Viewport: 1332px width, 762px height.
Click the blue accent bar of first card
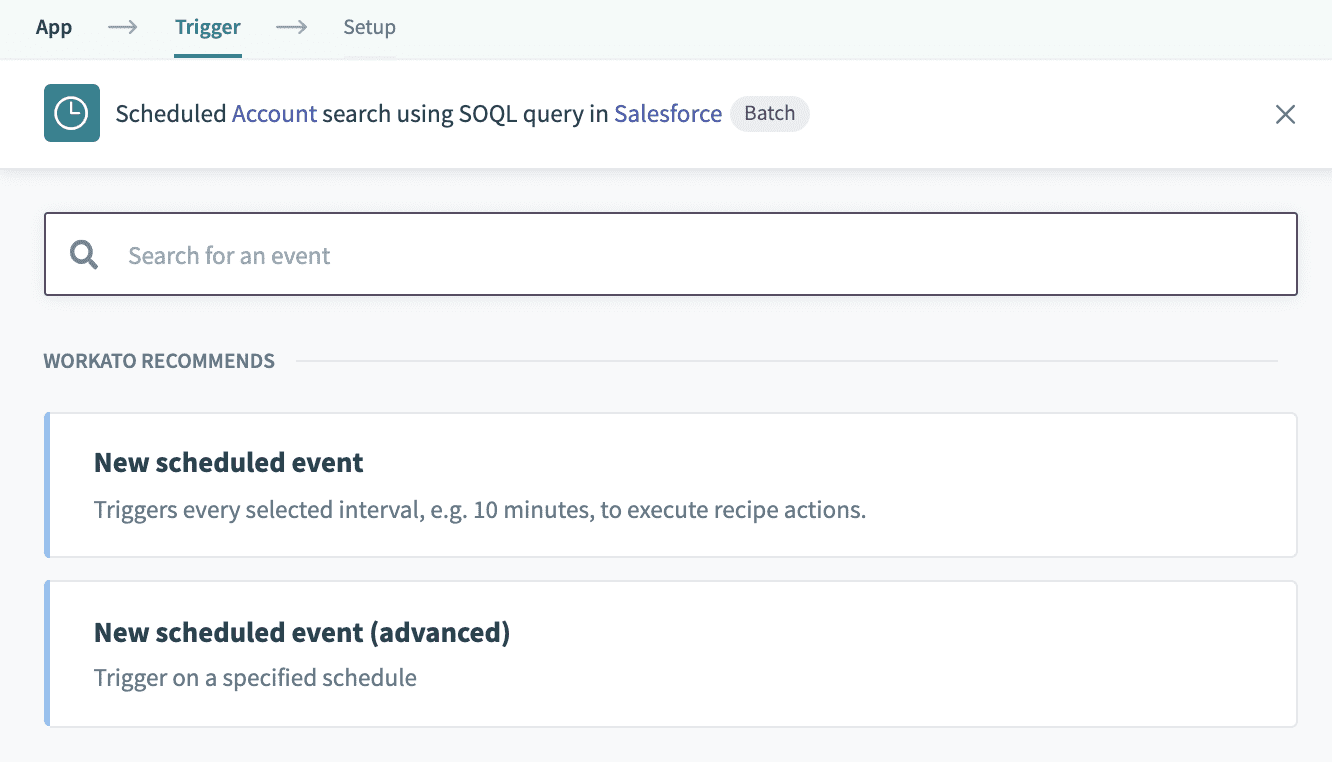47,485
